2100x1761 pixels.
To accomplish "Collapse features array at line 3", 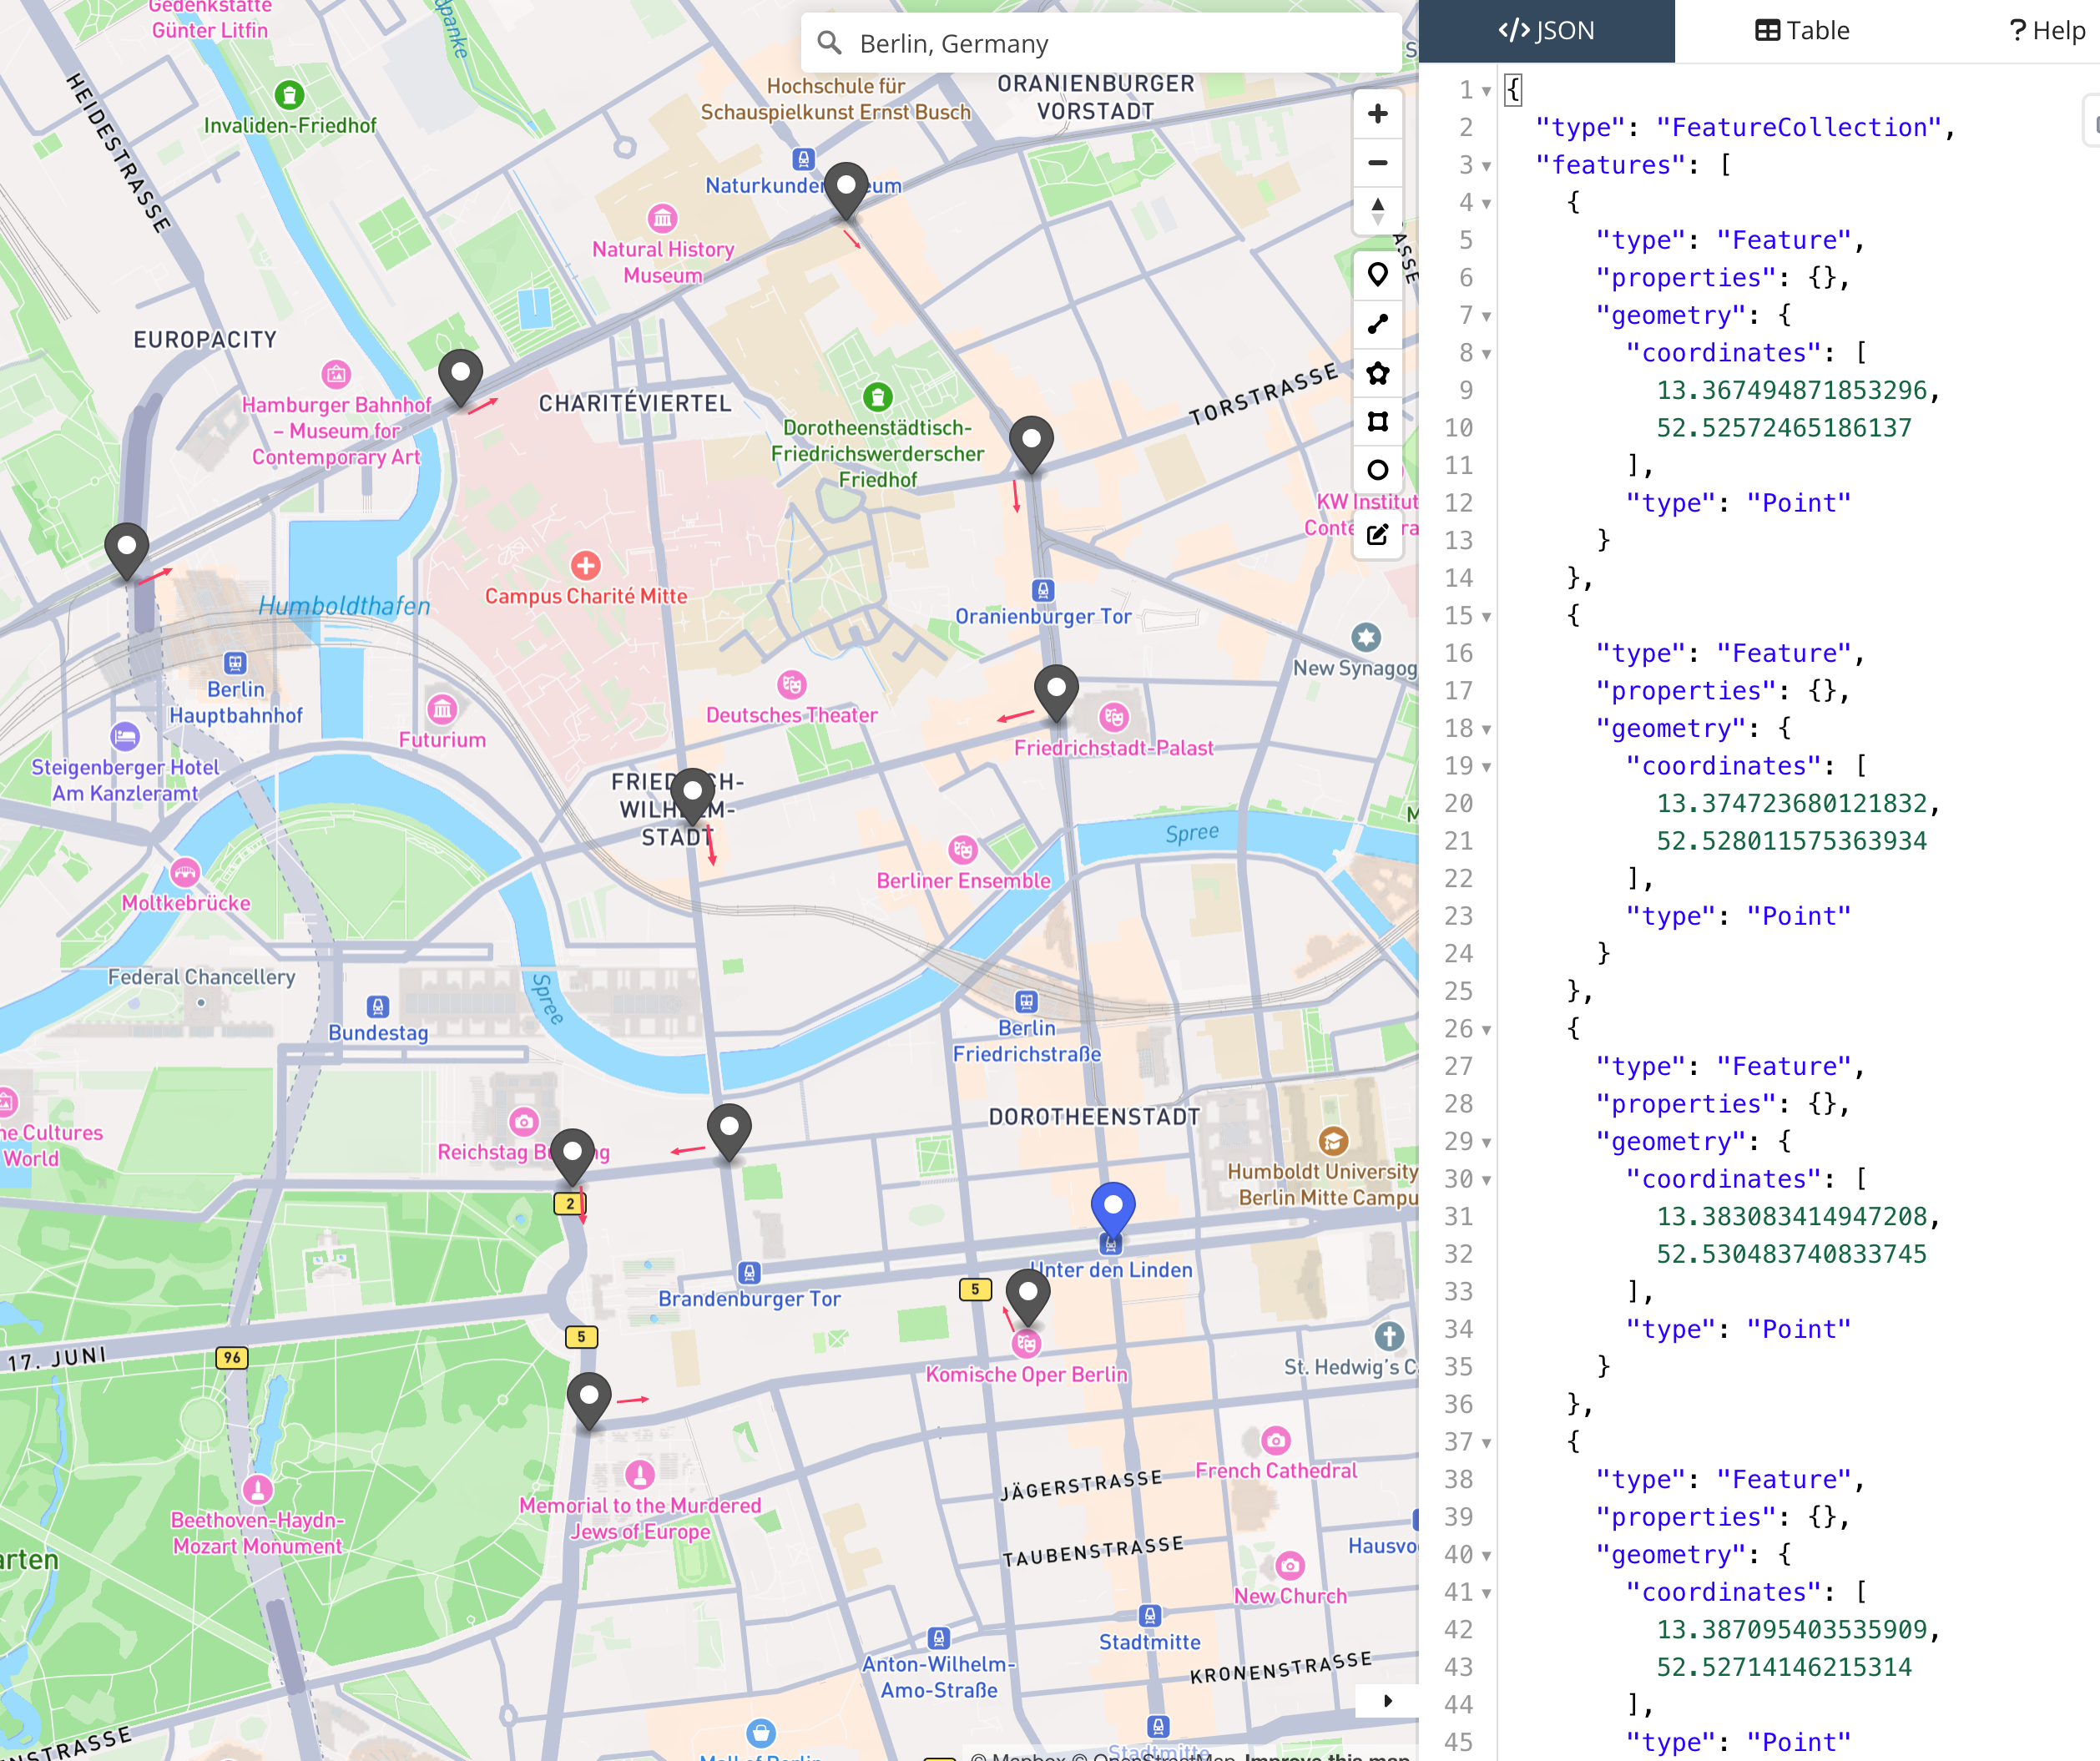I will pos(1486,166).
